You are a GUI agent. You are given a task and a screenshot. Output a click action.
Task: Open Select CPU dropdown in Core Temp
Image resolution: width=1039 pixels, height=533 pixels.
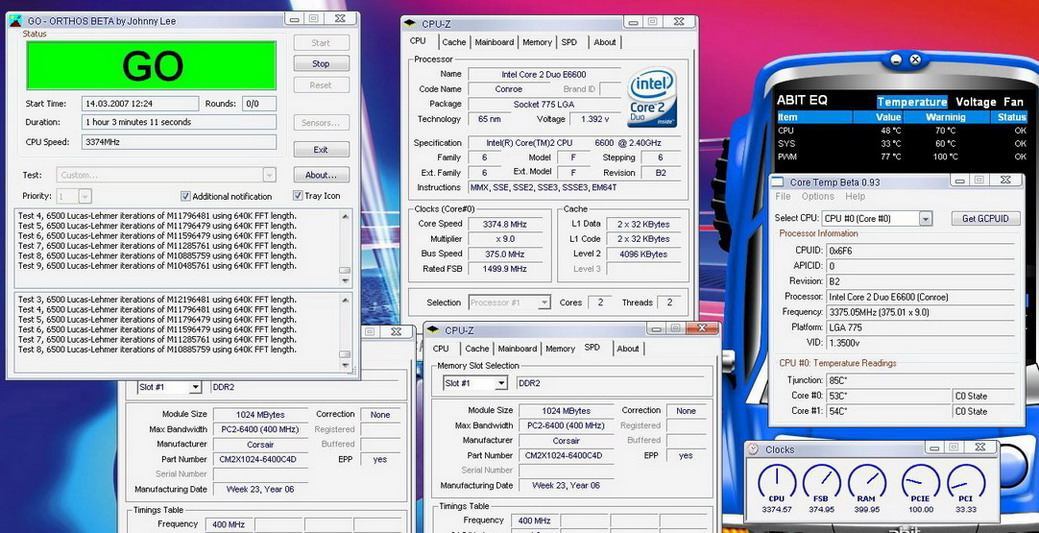[x=925, y=218]
